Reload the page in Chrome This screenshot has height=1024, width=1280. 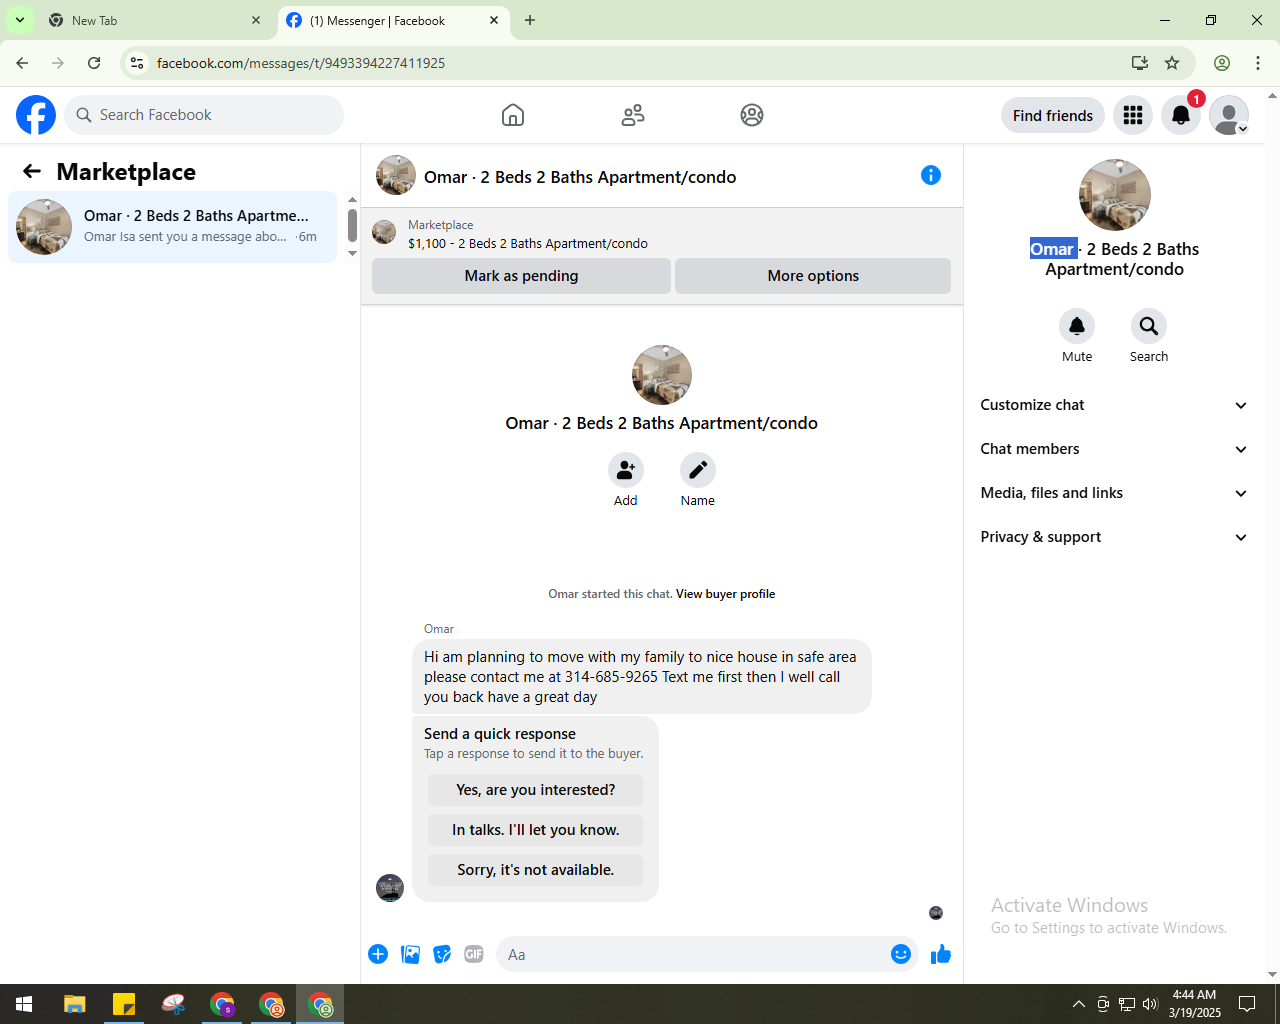[94, 63]
